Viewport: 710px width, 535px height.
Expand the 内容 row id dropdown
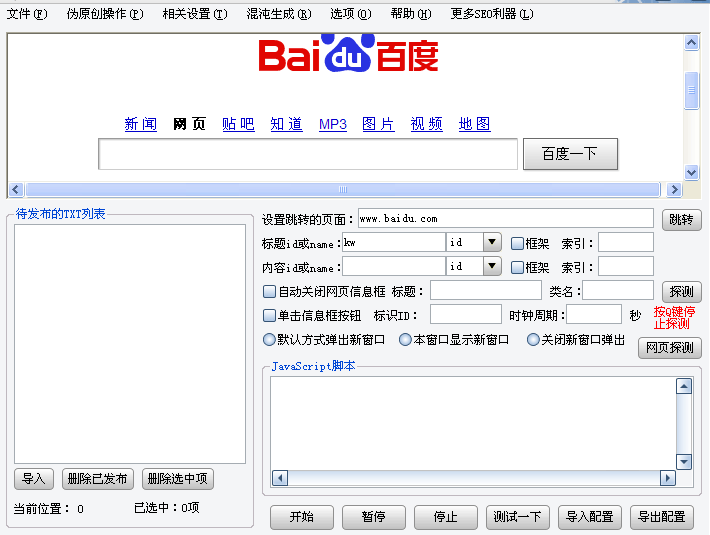click(x=492, y=267)
